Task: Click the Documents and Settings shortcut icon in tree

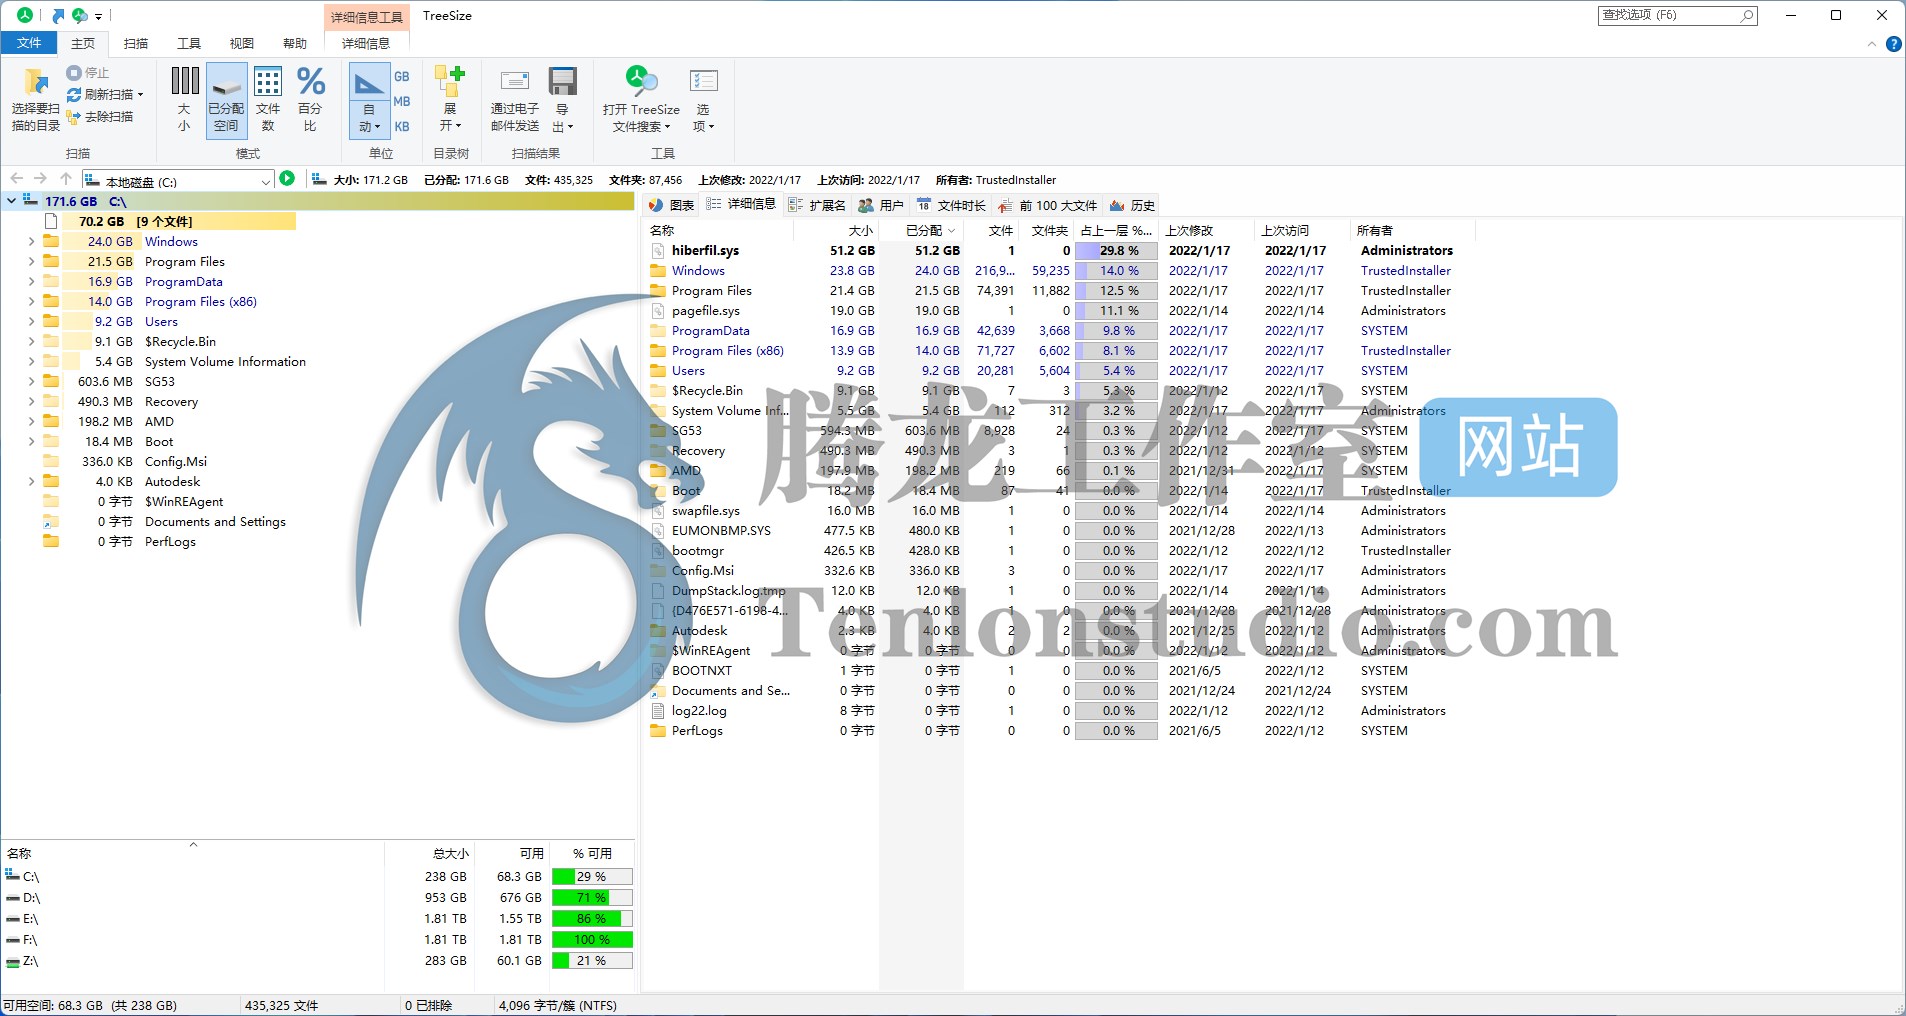Action: [50, 521]
